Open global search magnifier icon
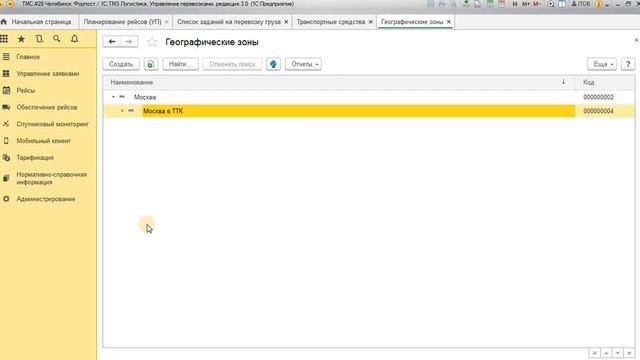 pyautogui.click(x=57, y=39)
